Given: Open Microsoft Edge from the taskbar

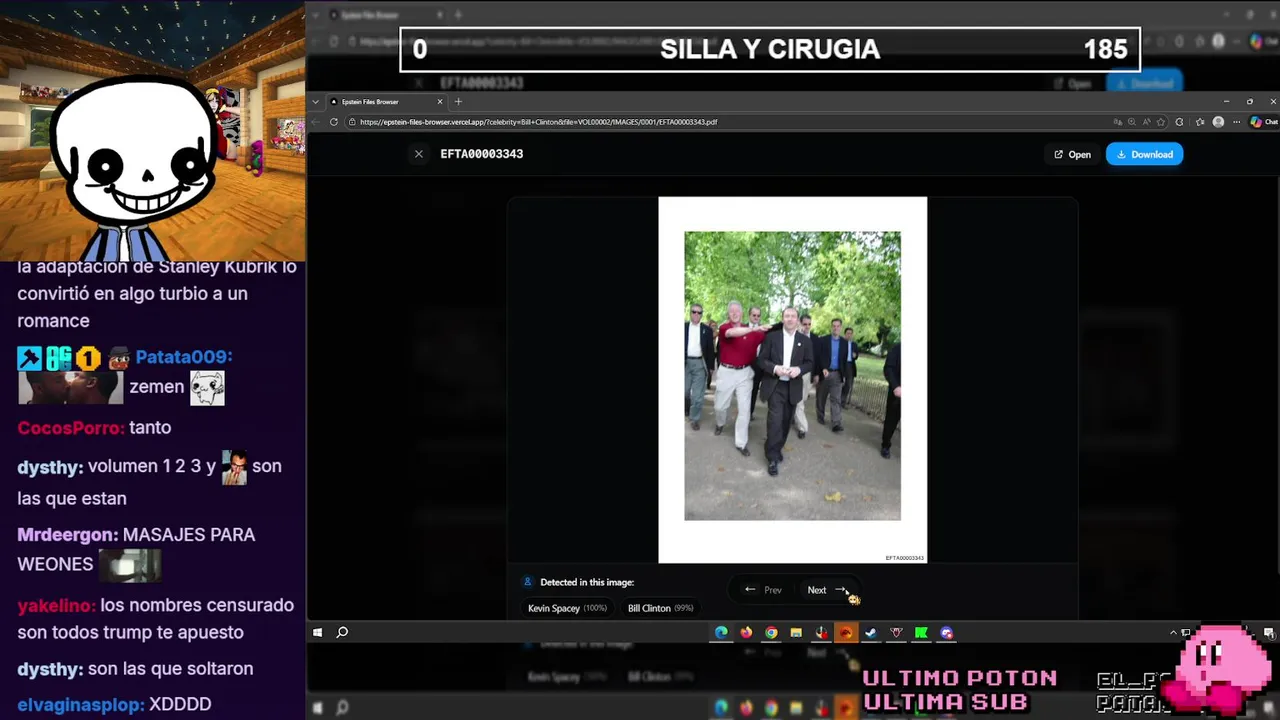Looking at the screenshot, I should [x=721, y=632].
